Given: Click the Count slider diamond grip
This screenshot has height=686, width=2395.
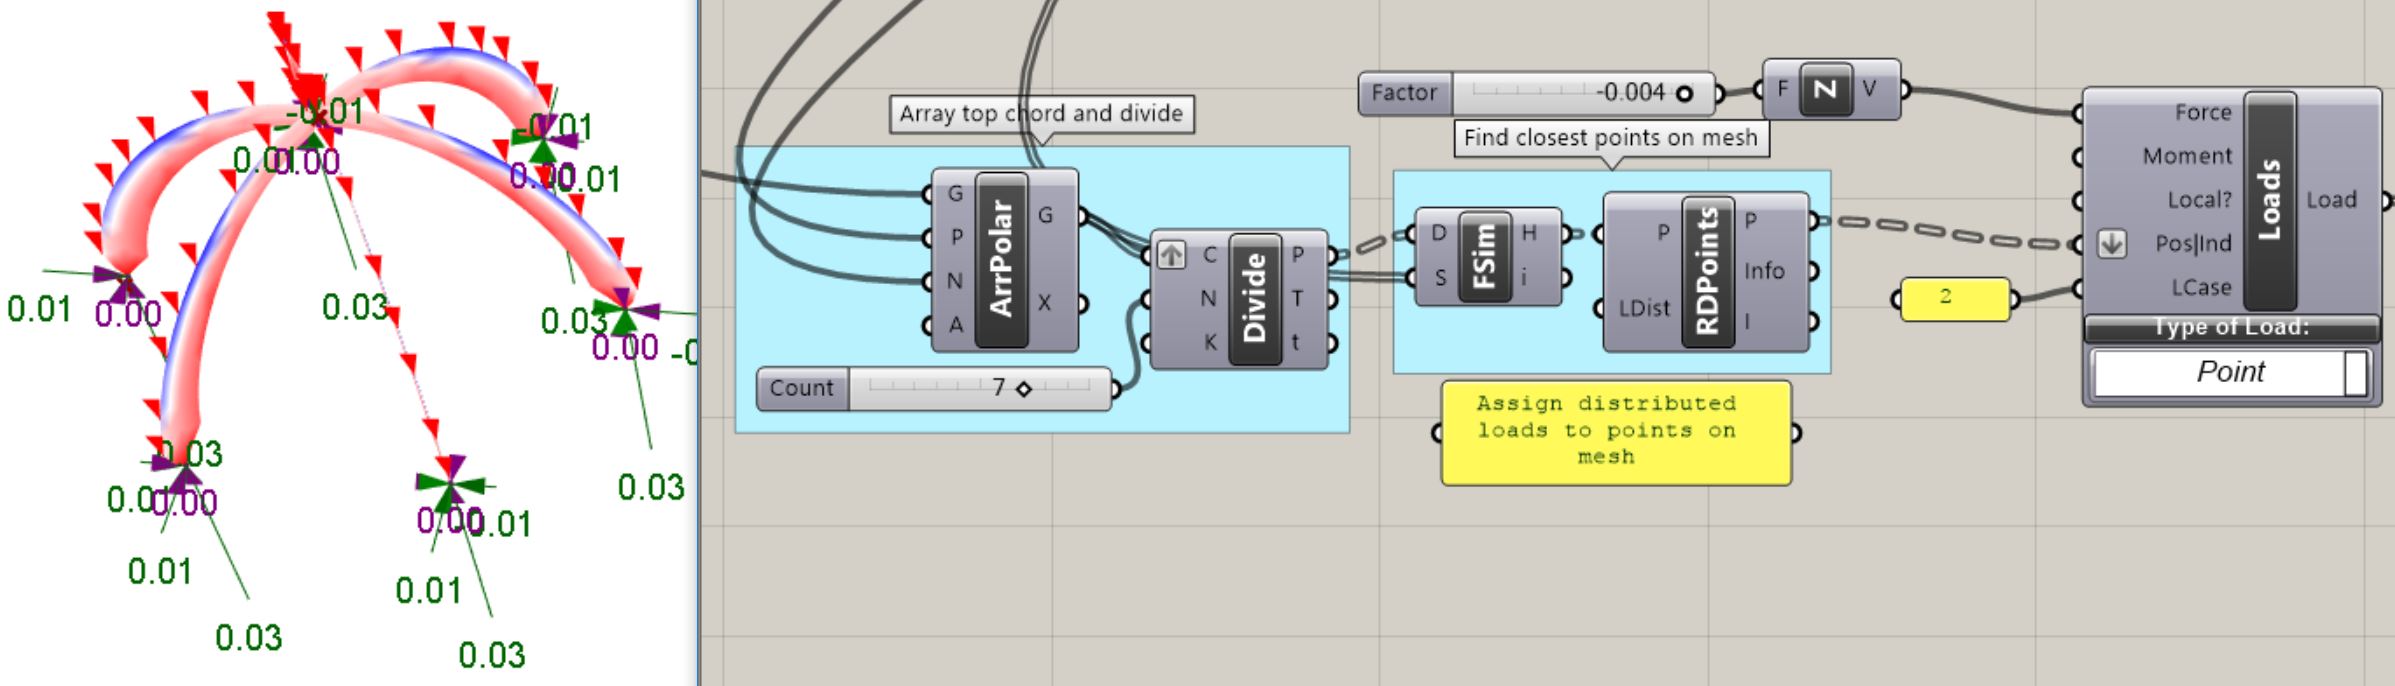Looking at the screenshot, I should [1023, 389].
